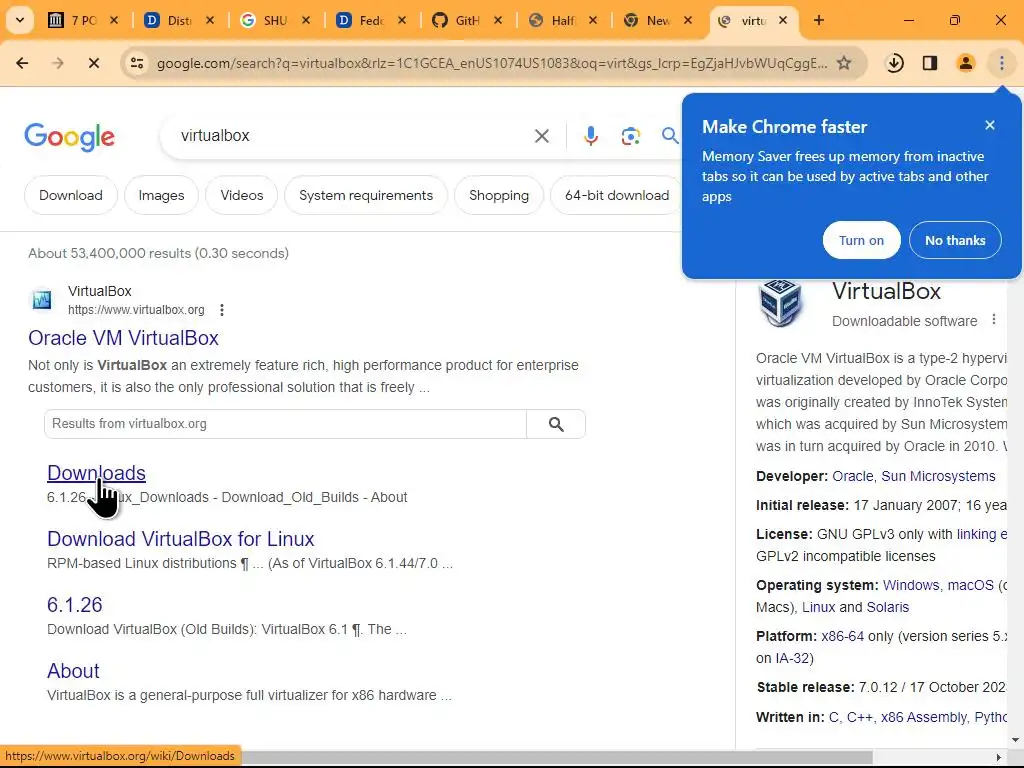The image size is (1024, 768).
Task: Switch to the 'New' browser tab
Action: coord(658,20)
